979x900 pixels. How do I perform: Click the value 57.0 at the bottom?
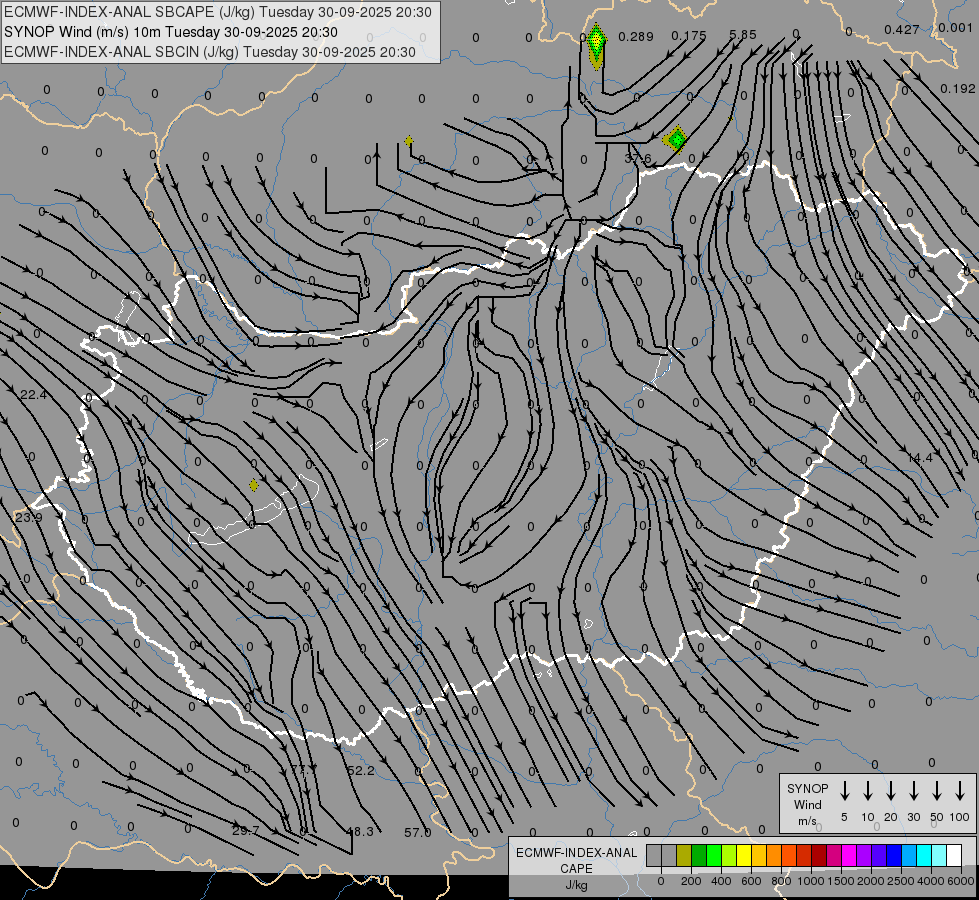click(418, 833)
